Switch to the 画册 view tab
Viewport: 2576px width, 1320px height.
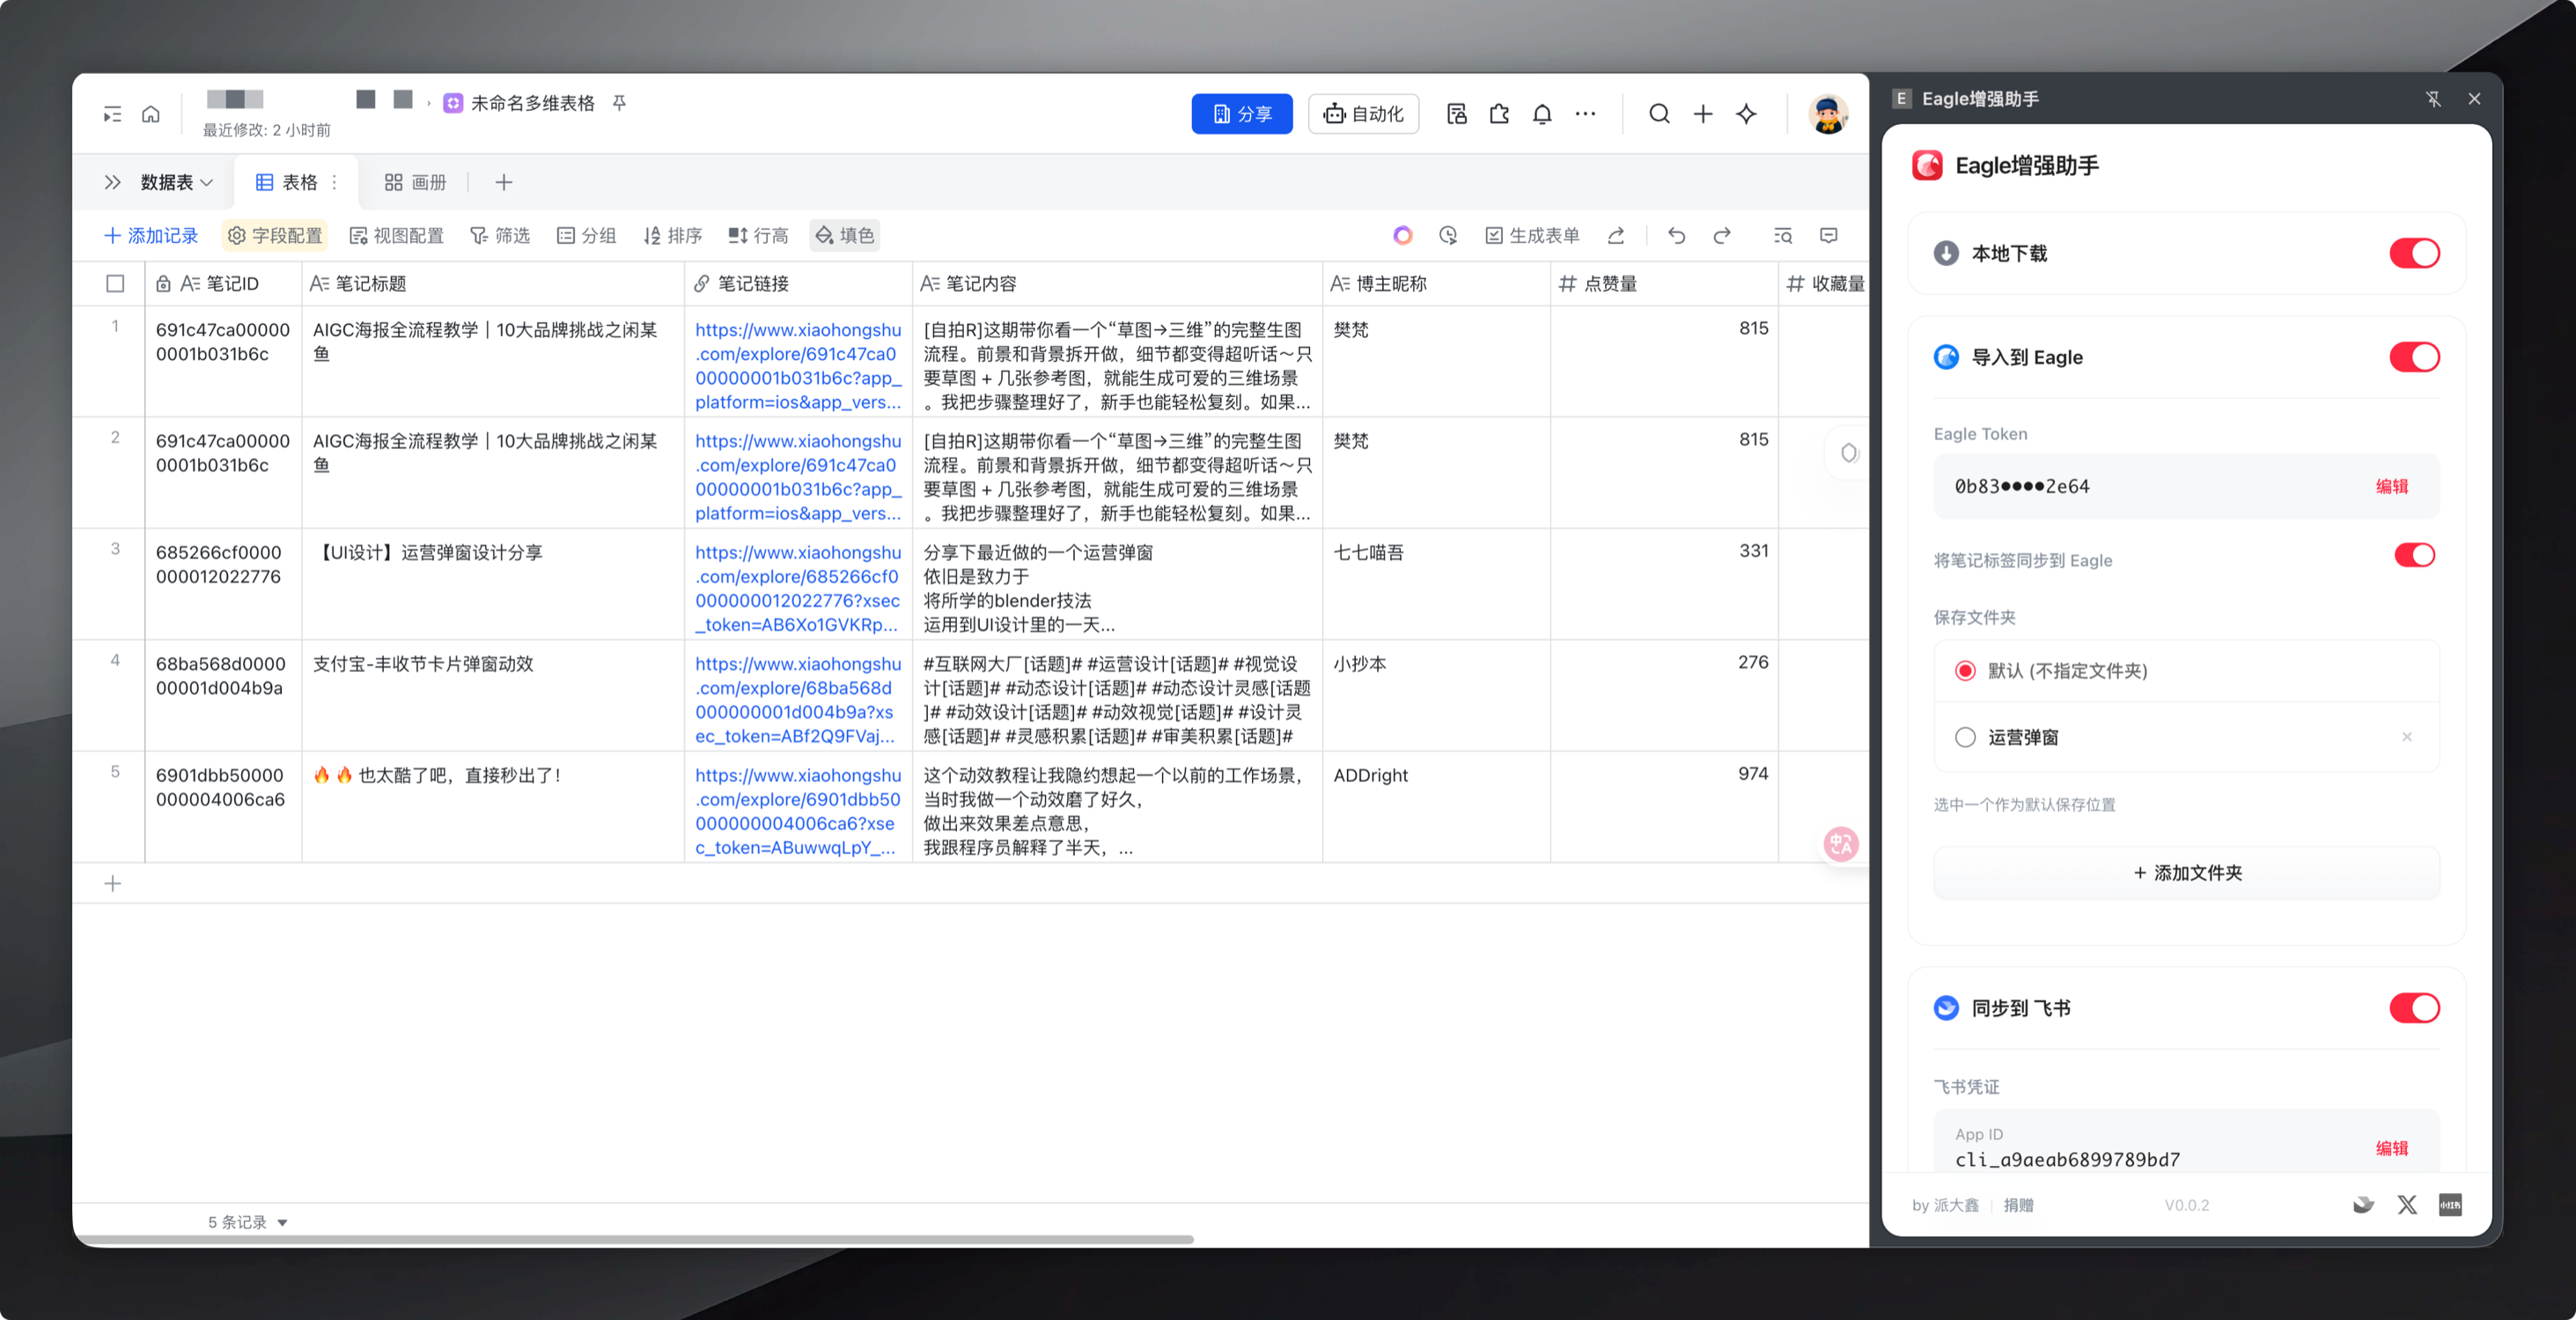coord(416,182)
